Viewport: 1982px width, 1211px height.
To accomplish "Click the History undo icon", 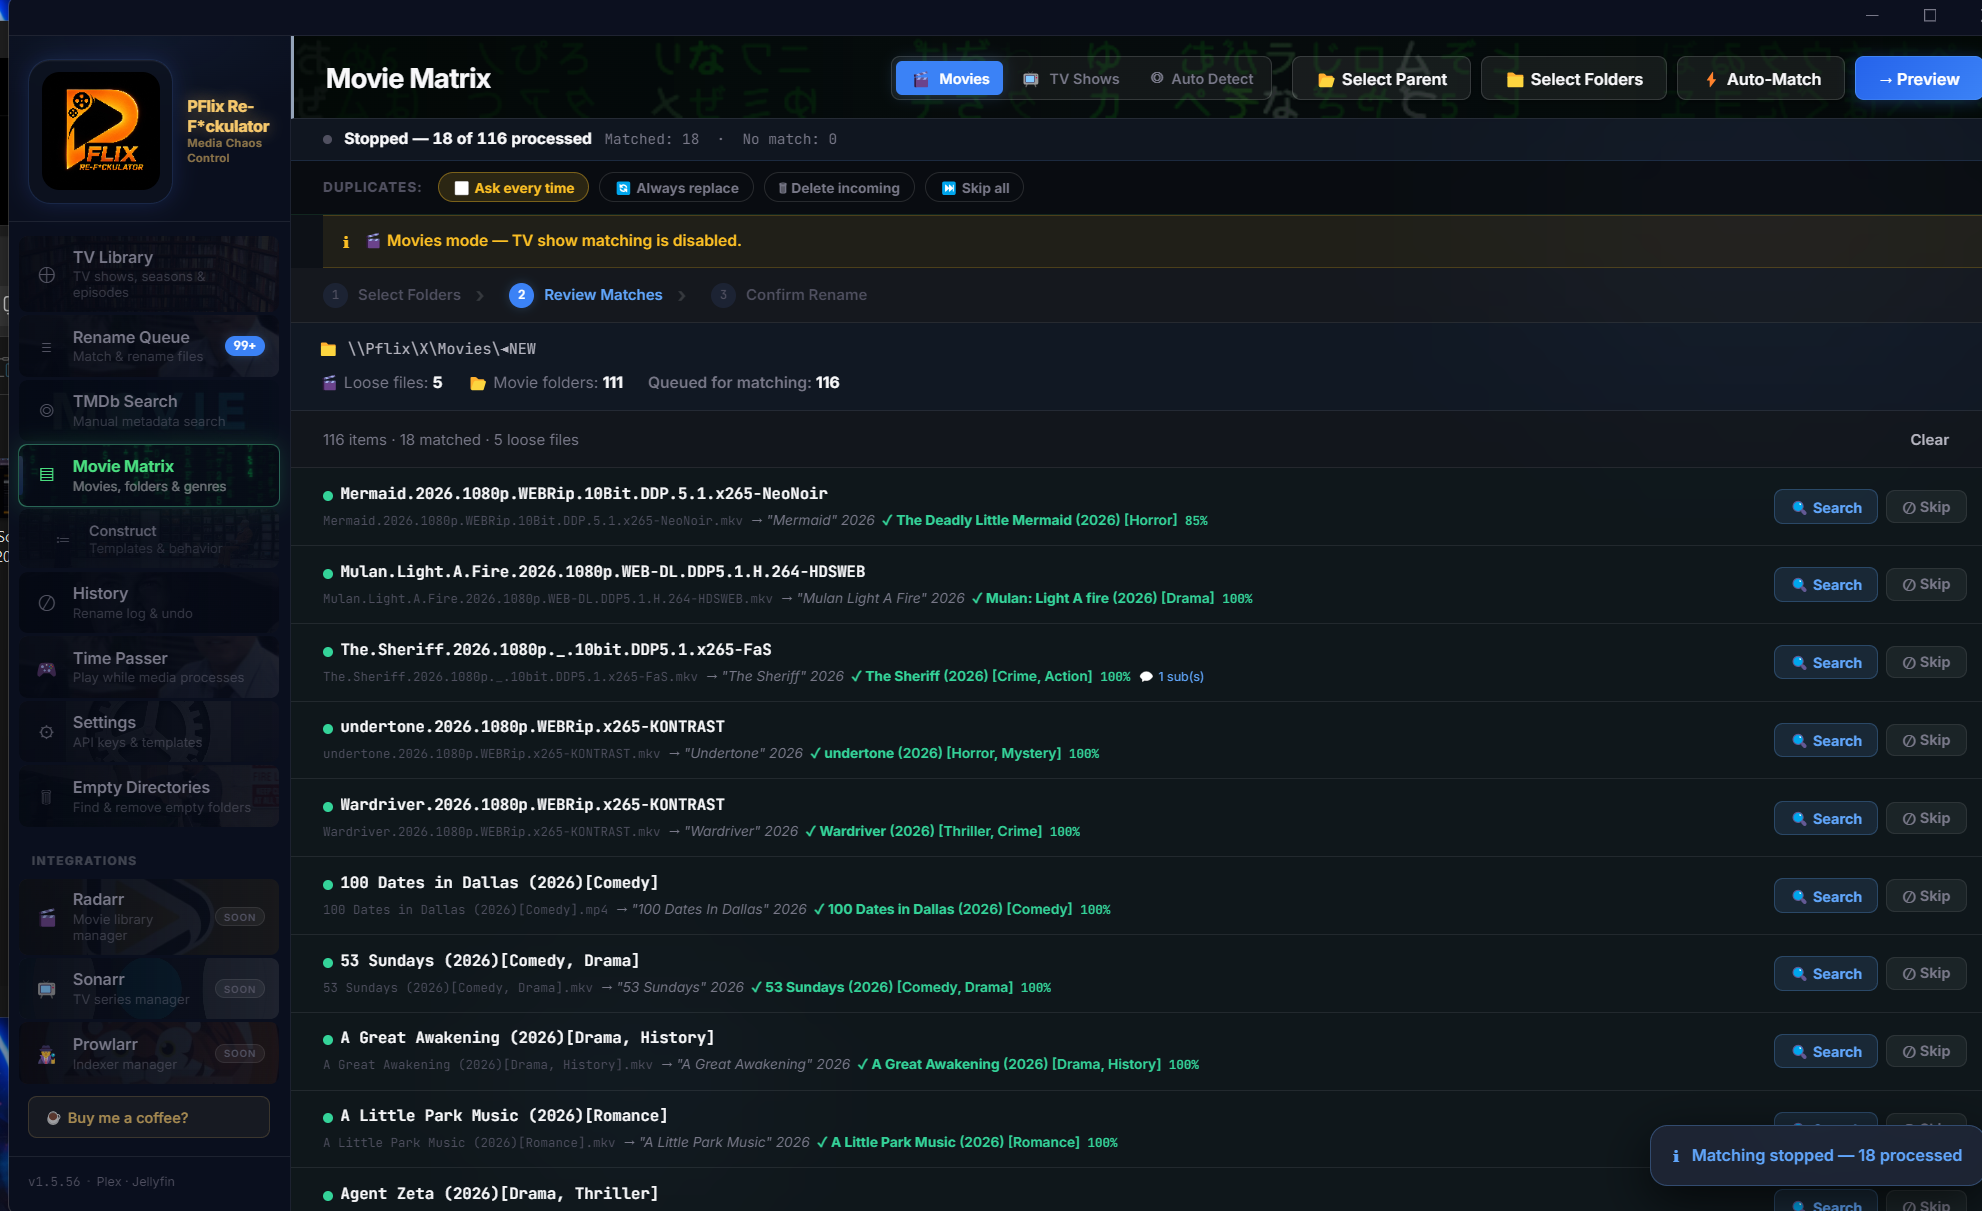I will 47,603.
